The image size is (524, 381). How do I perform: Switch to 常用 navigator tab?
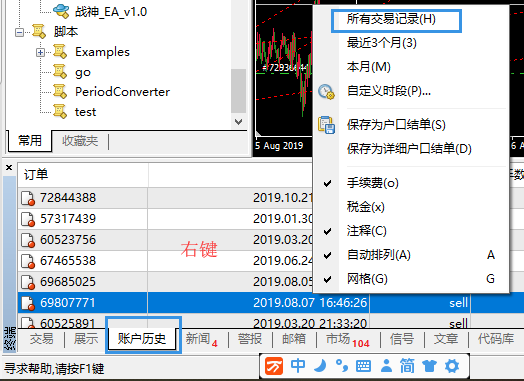tap(30, 140)
